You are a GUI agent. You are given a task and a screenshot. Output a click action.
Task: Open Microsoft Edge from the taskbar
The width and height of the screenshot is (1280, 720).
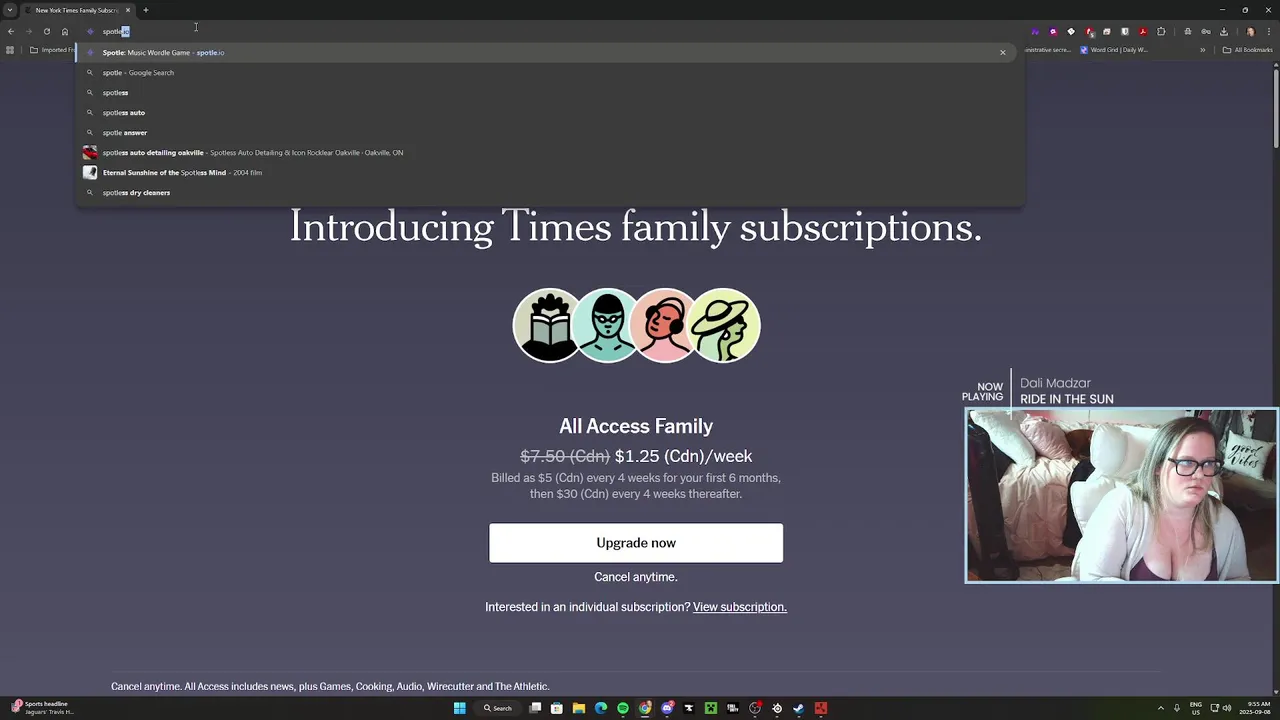click(x=601, y=708)
